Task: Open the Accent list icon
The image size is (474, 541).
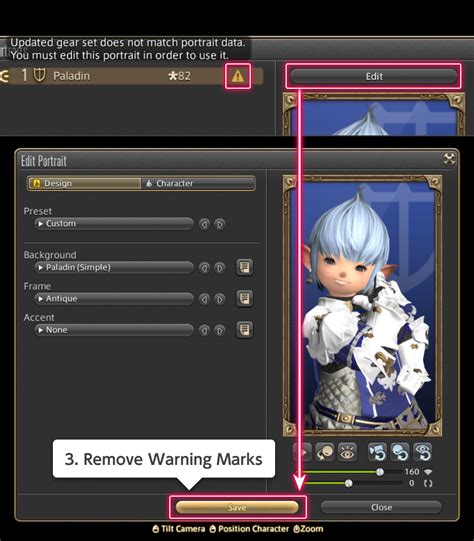Action: coord(245,330)
